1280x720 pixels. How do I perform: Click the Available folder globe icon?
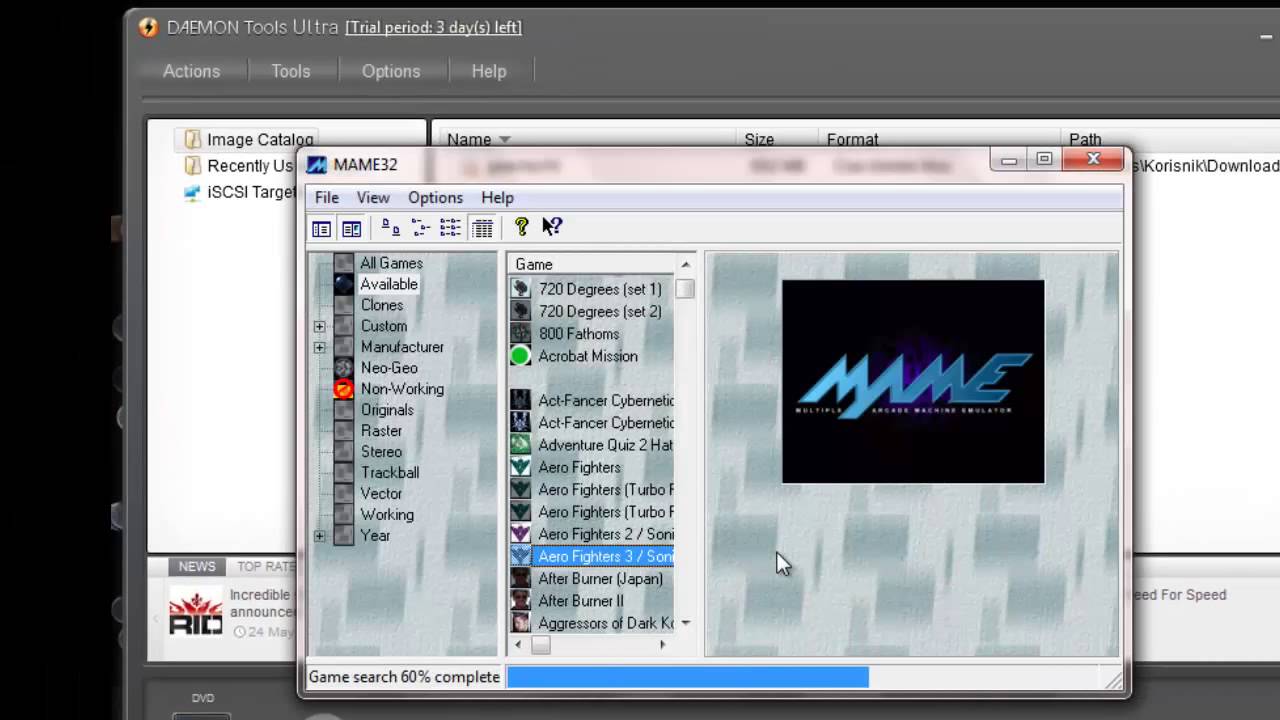pyautogui.click(x=344, y=284)
